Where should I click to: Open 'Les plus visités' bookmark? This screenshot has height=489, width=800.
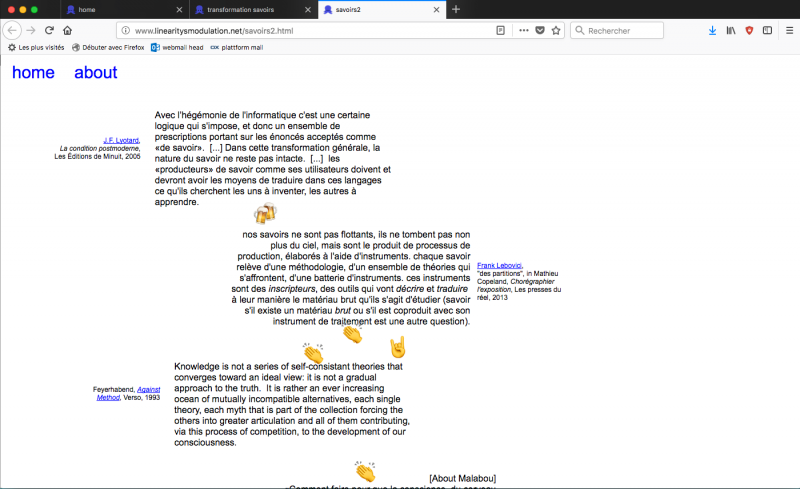point(36,47)
